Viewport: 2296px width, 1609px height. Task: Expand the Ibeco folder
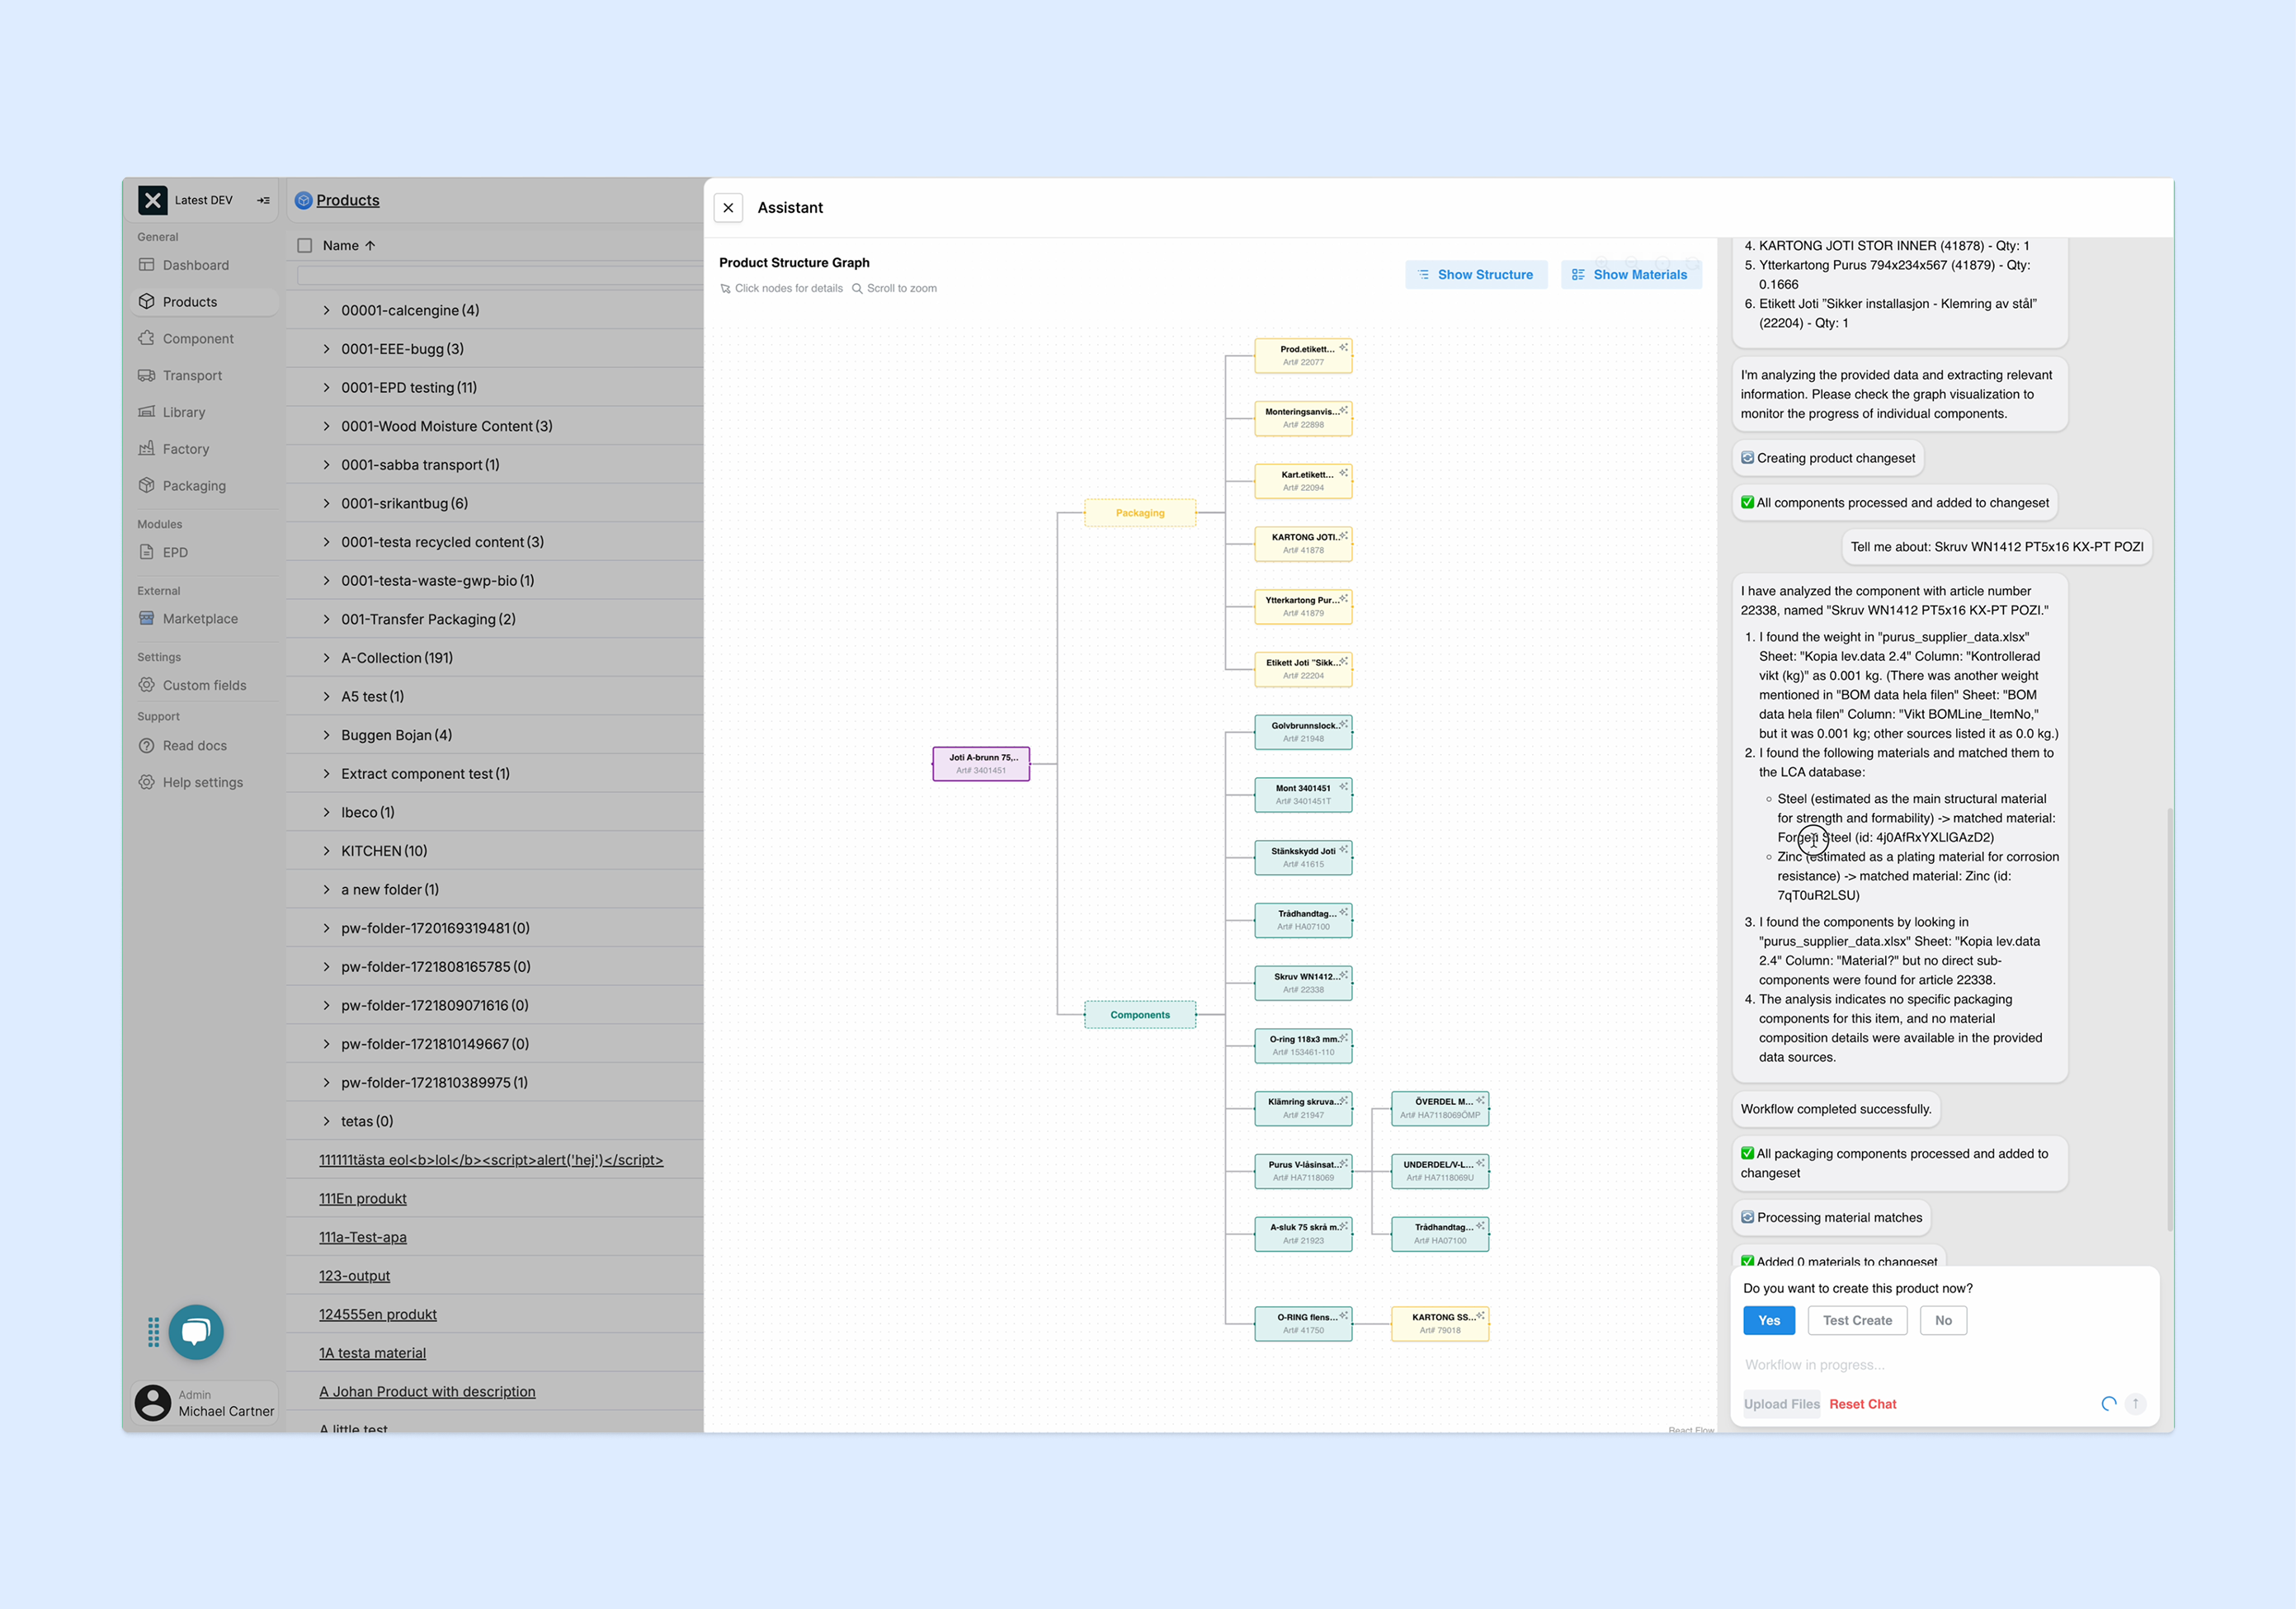click(x=326, y=813)
